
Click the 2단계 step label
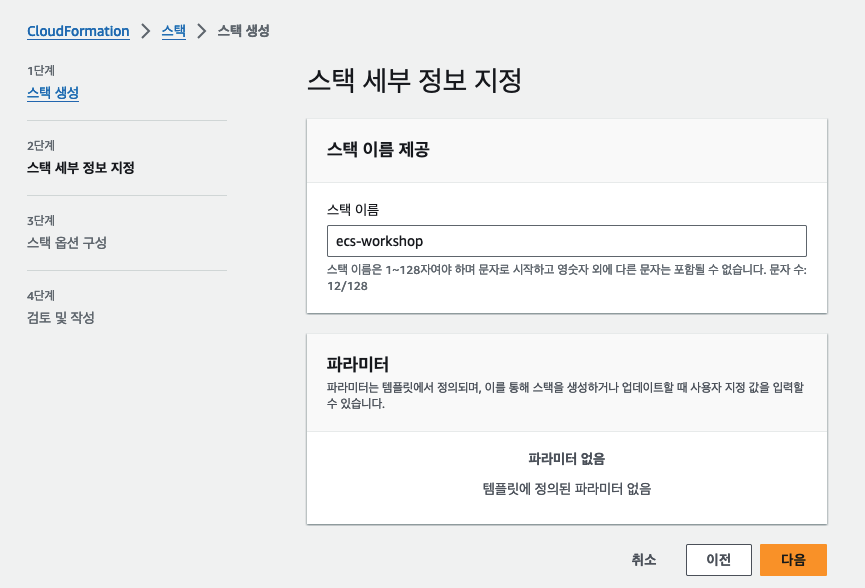click(41, 146)
